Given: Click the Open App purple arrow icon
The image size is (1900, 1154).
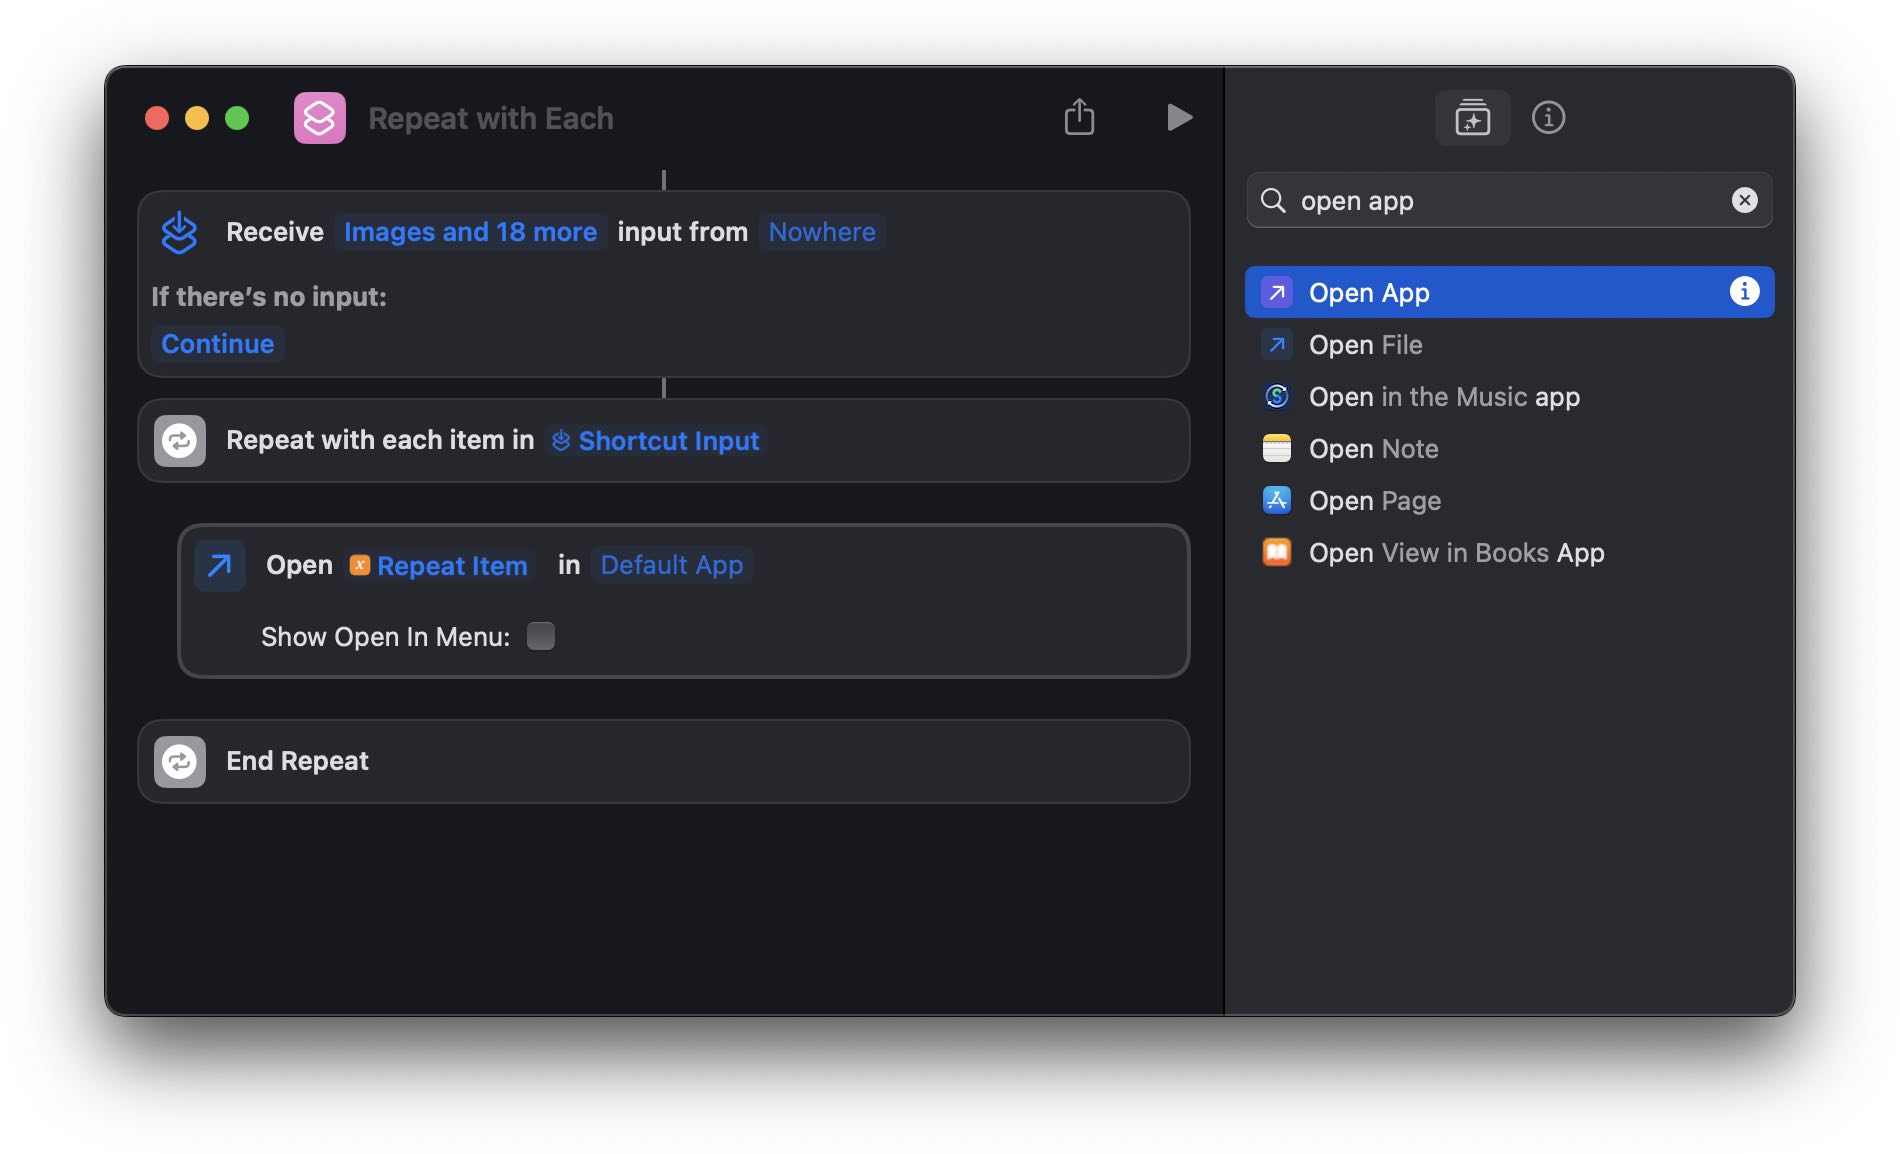Looking at the screenshot, I should (1276, 292).
